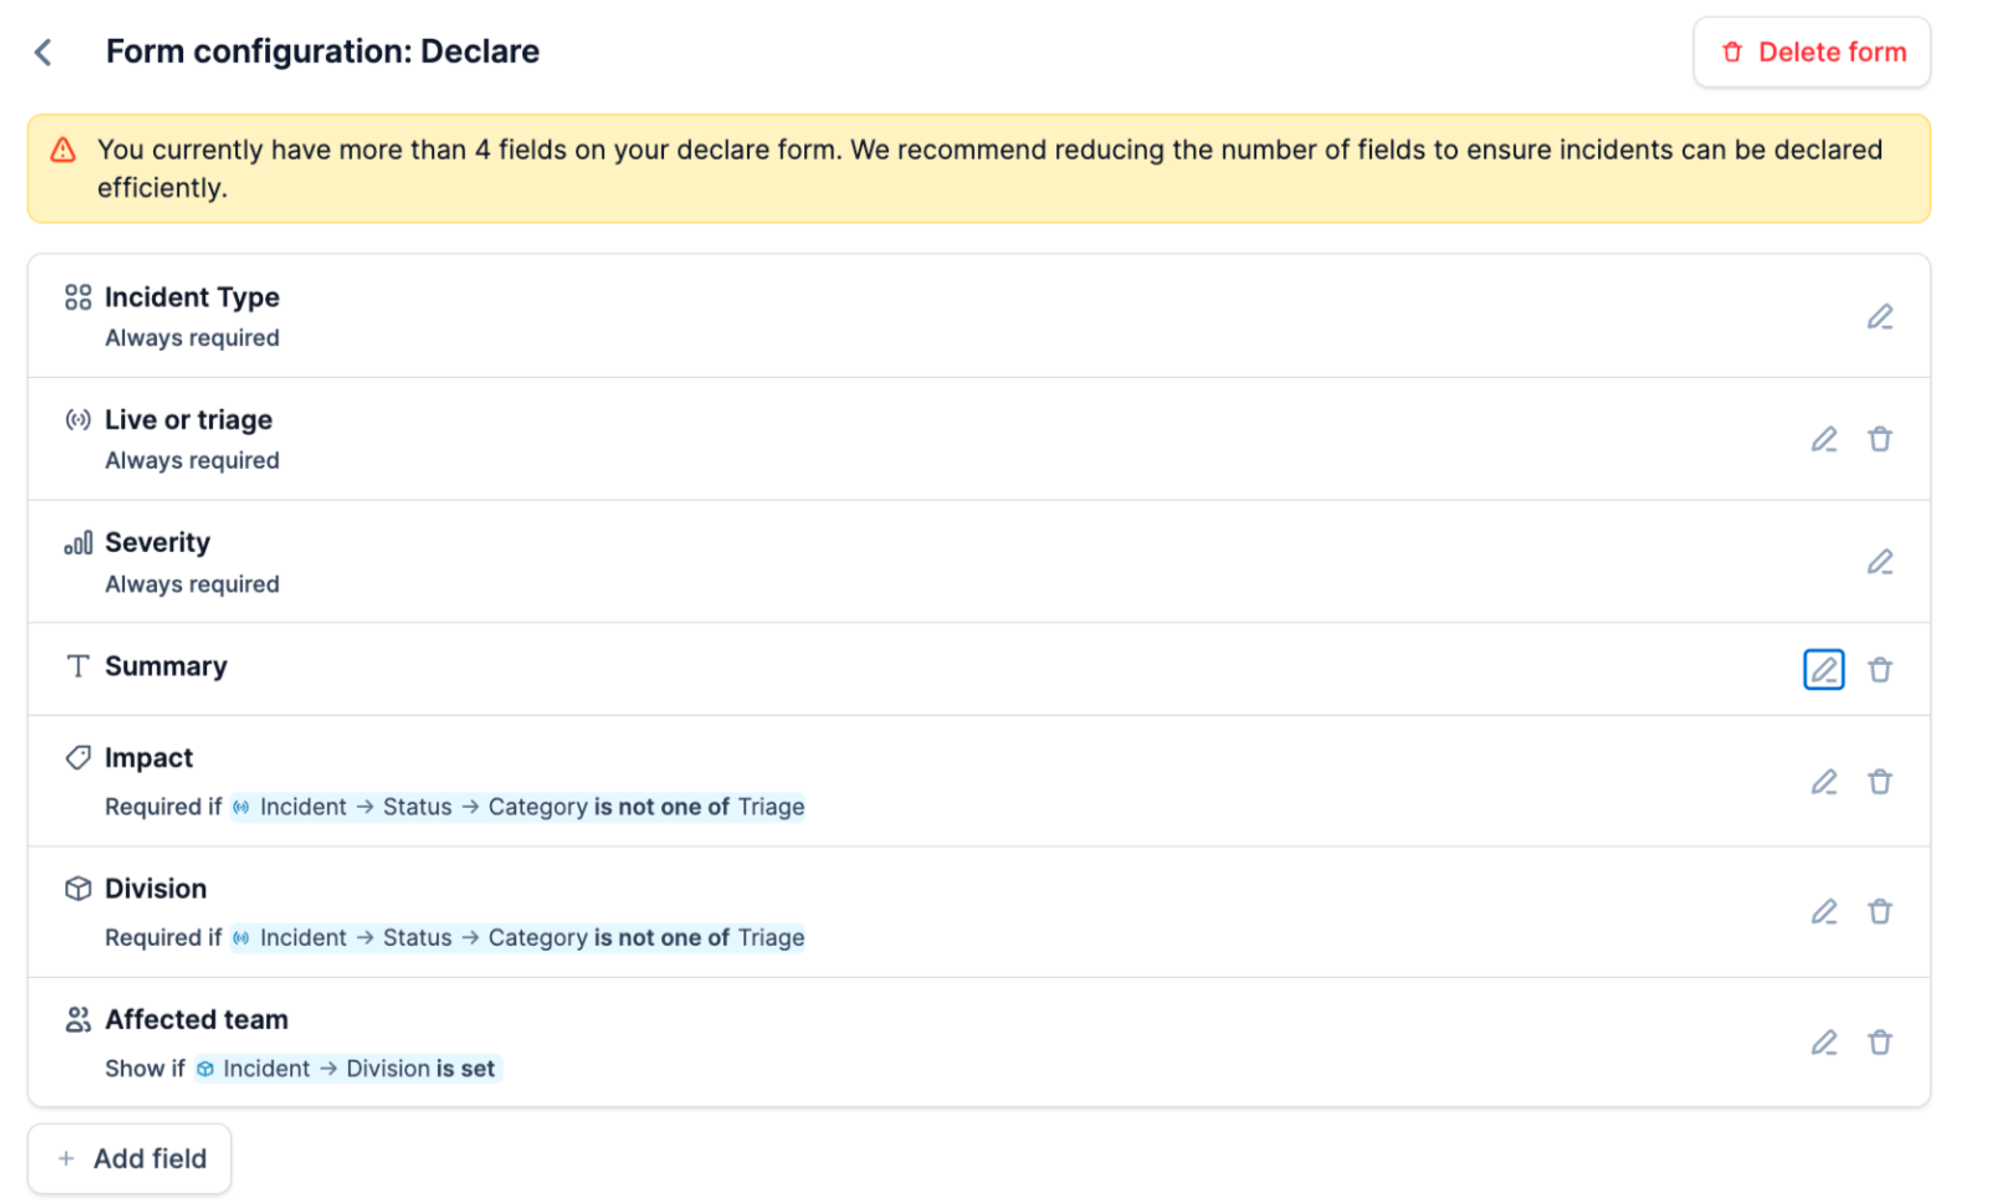
Task: Edit the Affected team field
Action: pos(1823,1043)
